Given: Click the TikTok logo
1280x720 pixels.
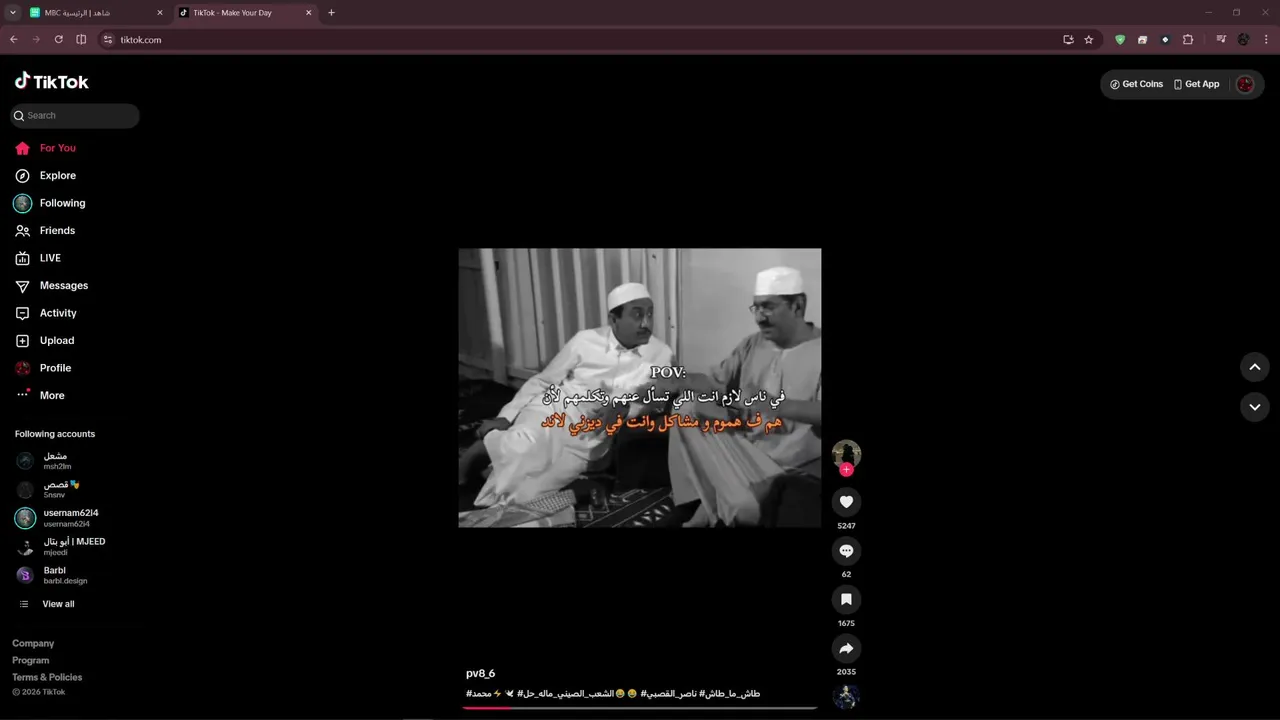Looking at the screenshot, I should click(x=52, y=81).
